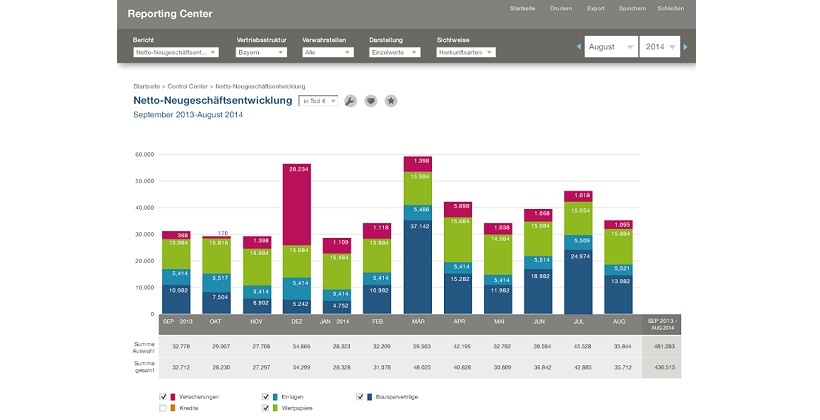
Task: Click the star bookmark icon
Action: (x=391, y=101)
